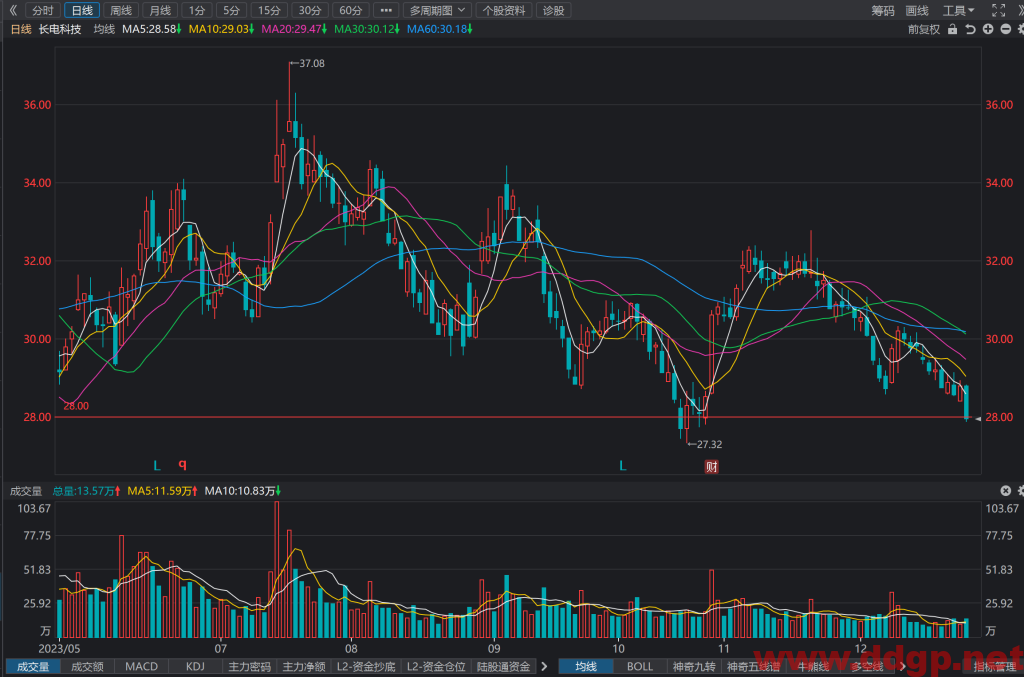Select the 15分 period
The height and width of the screenshot is (677, 1024).
[269, 10]
